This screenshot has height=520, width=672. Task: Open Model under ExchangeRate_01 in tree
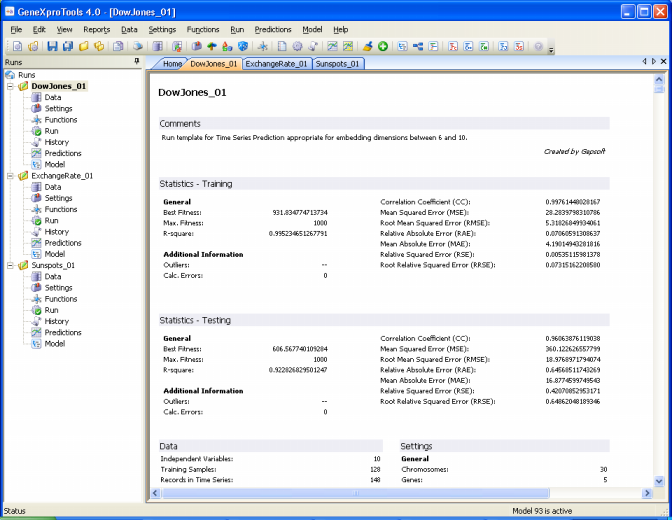point(54,254)
